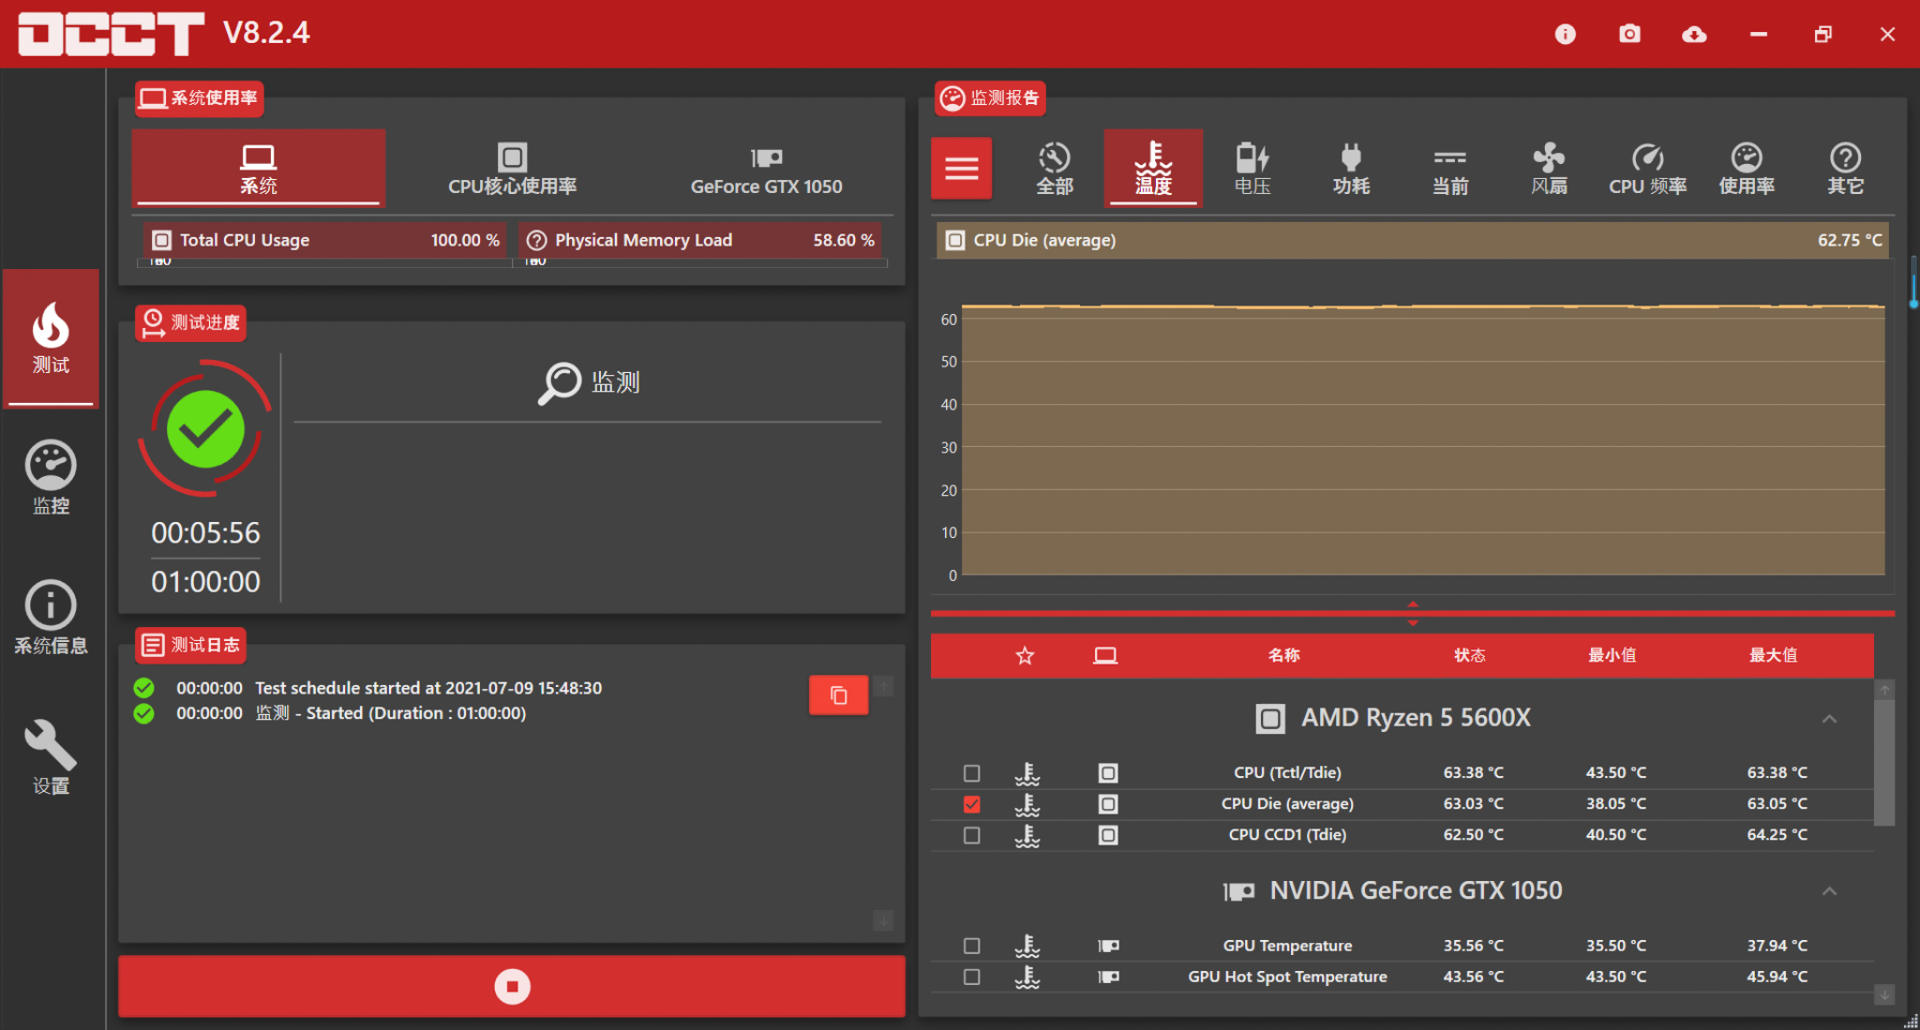Open the 监控 (Monitor) sidebar section
Viewport: 1920px width, 1030px height.
click(51, 478)
